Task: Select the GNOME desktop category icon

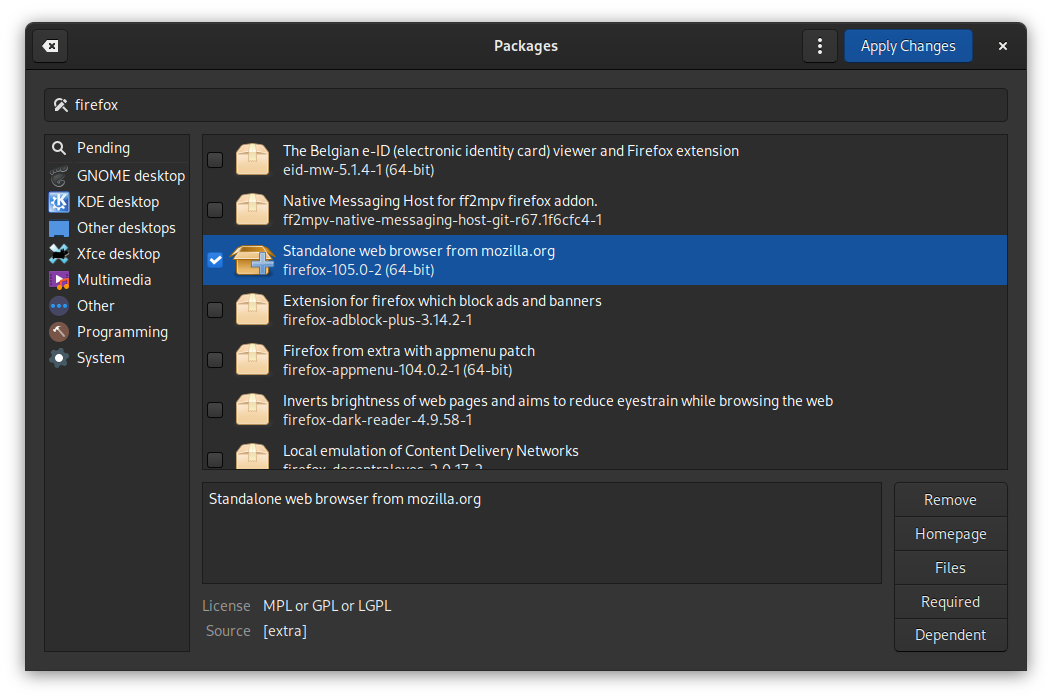Action: (x=60, y=175)
